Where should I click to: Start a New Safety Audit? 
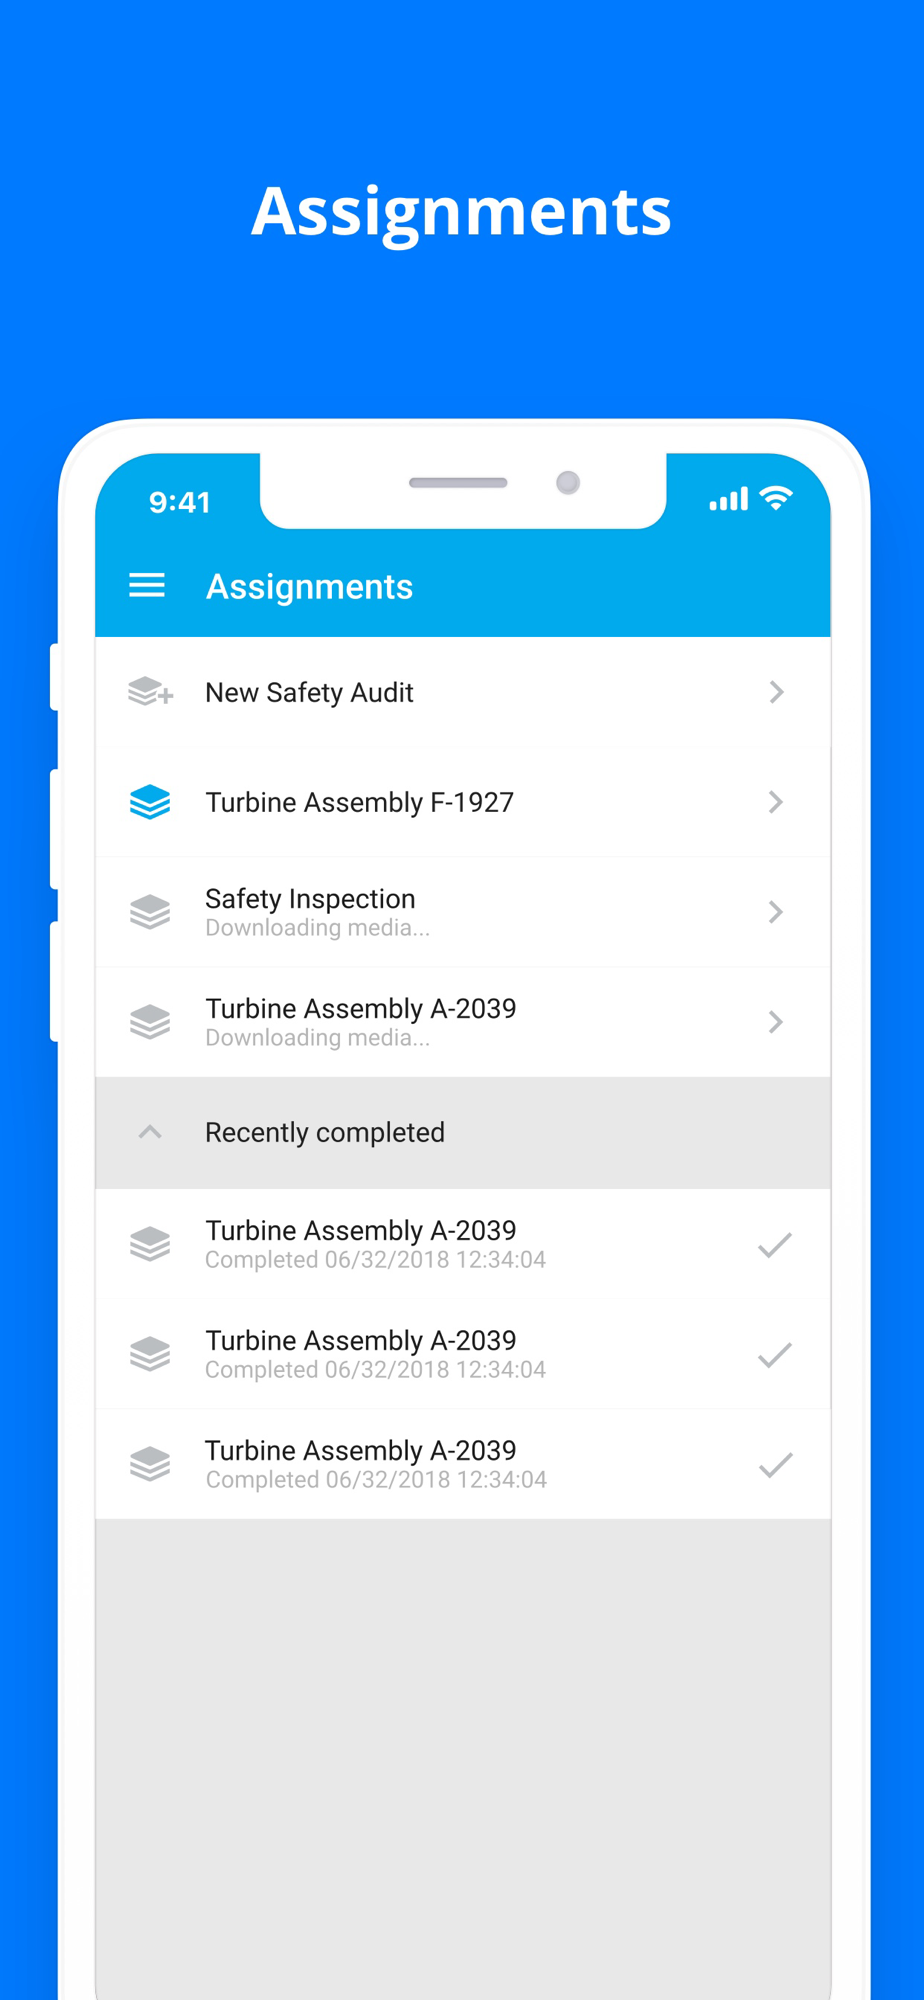point(309,693)
